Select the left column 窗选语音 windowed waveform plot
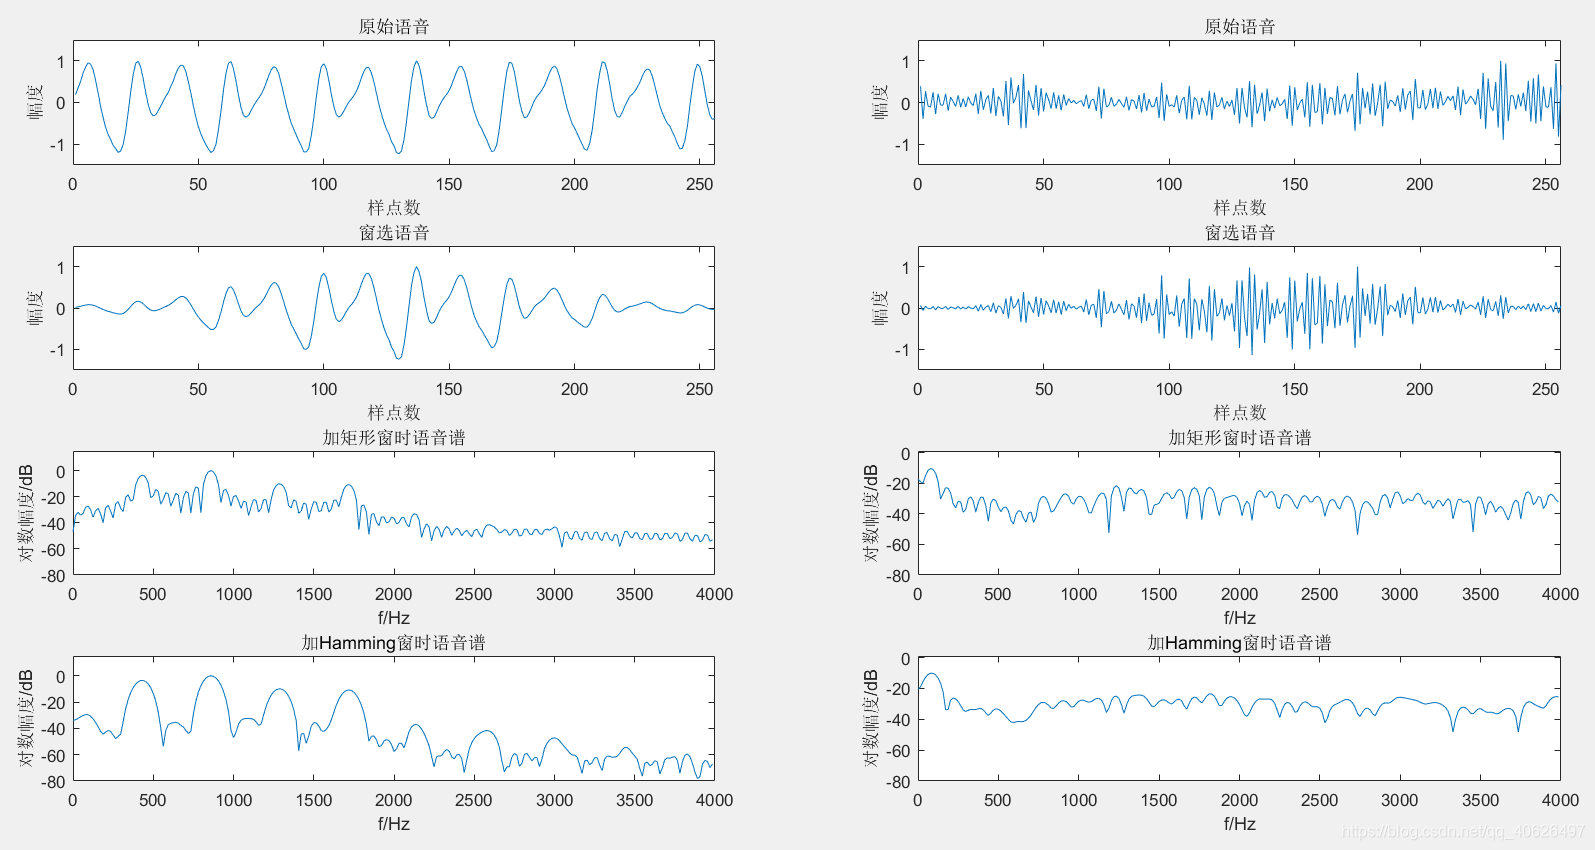Image resolution: width=1595 pixels, height=850 pixels. tap(394, 308)
